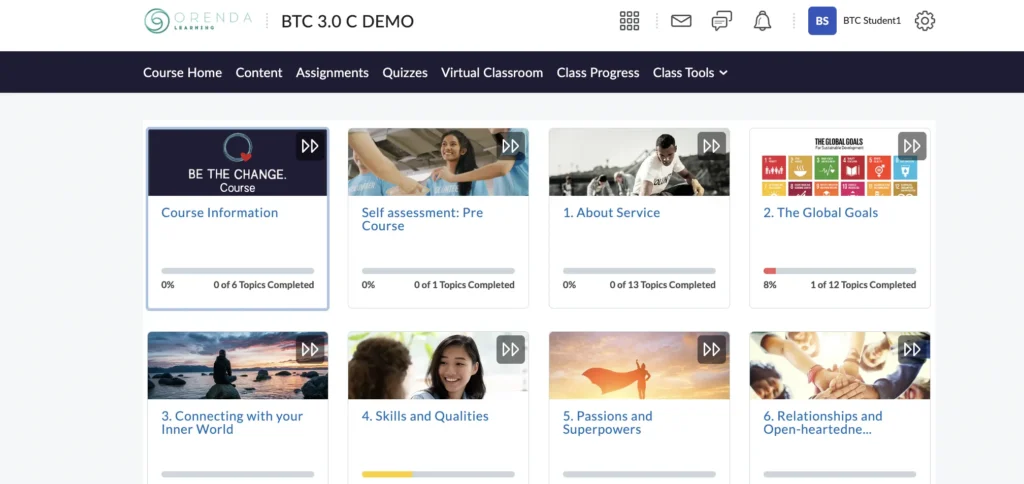Click The Global Goals progress bar

[x=839, y=271]
